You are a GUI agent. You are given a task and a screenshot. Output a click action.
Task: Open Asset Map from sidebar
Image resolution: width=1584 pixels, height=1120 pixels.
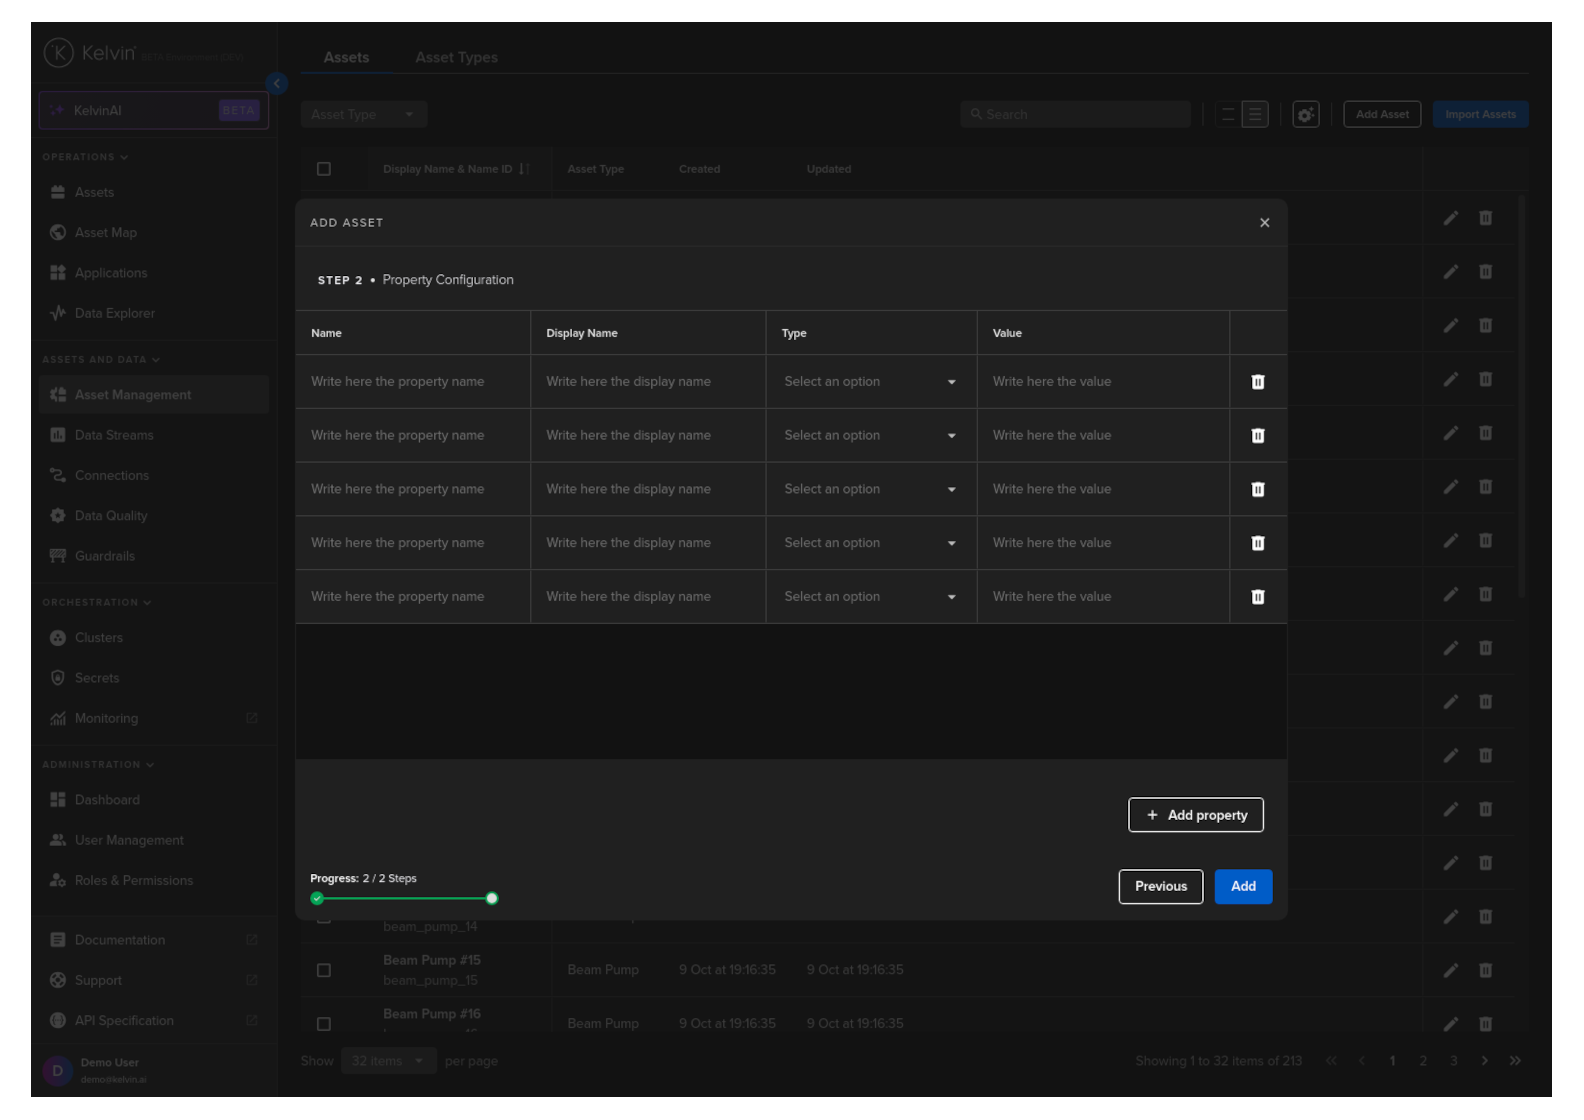pyautogui.click(x=105, y=233)
